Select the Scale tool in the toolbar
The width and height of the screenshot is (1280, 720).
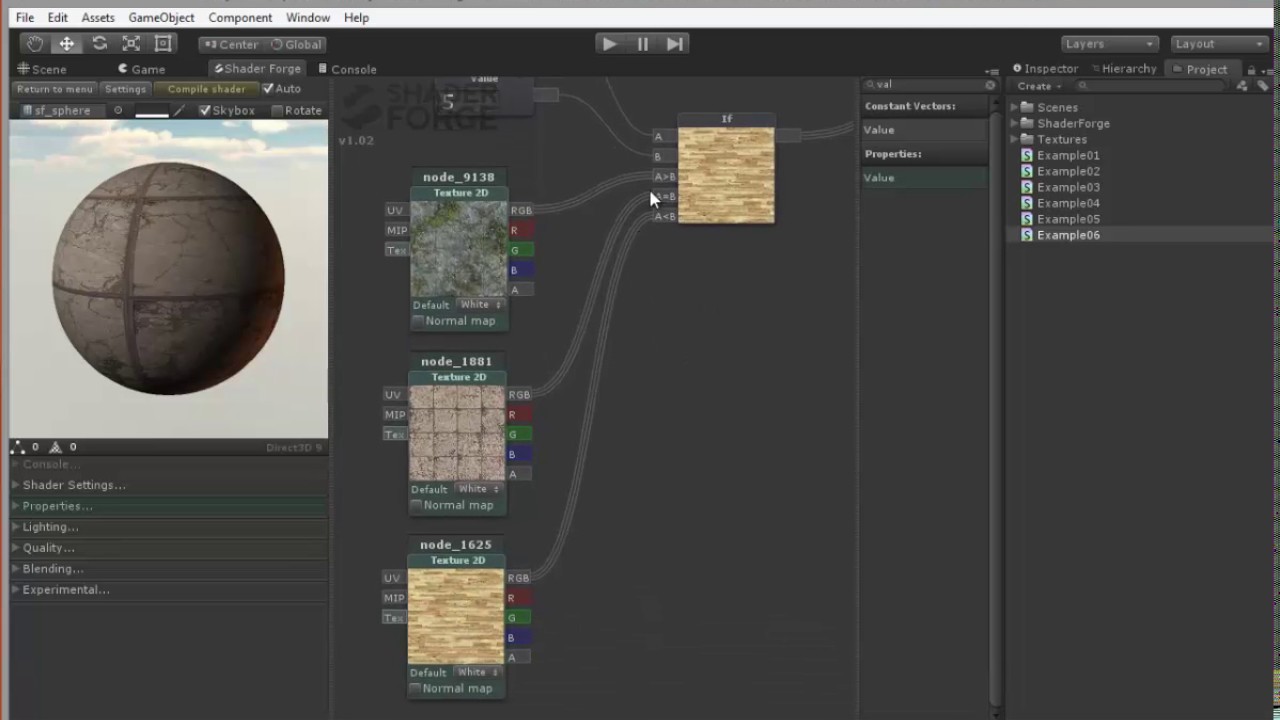130,43
